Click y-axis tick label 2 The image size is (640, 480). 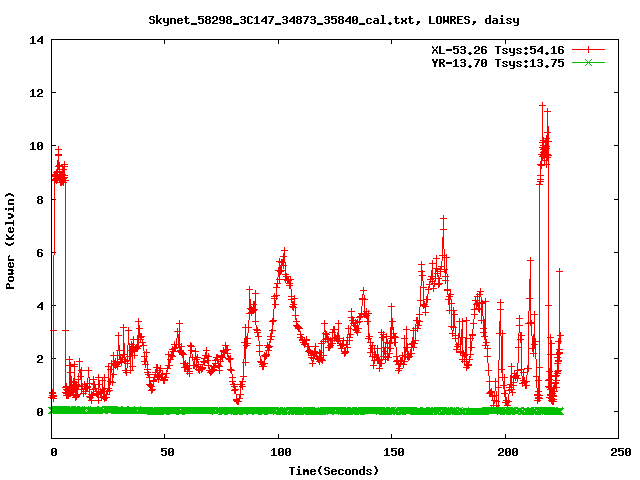click(x=40, y=359)
